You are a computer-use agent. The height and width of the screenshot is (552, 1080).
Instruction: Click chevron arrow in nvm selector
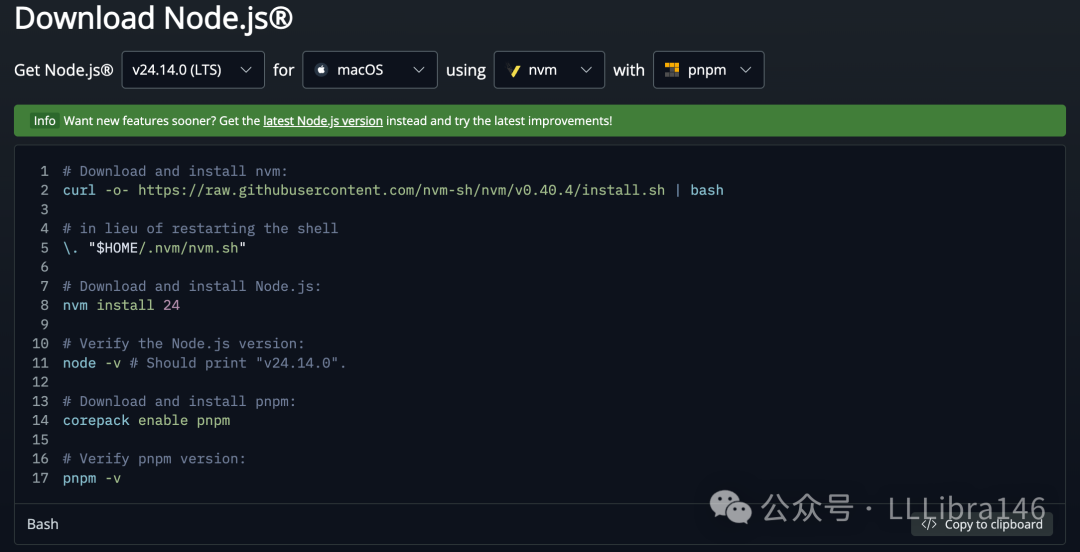pos(586,70)
